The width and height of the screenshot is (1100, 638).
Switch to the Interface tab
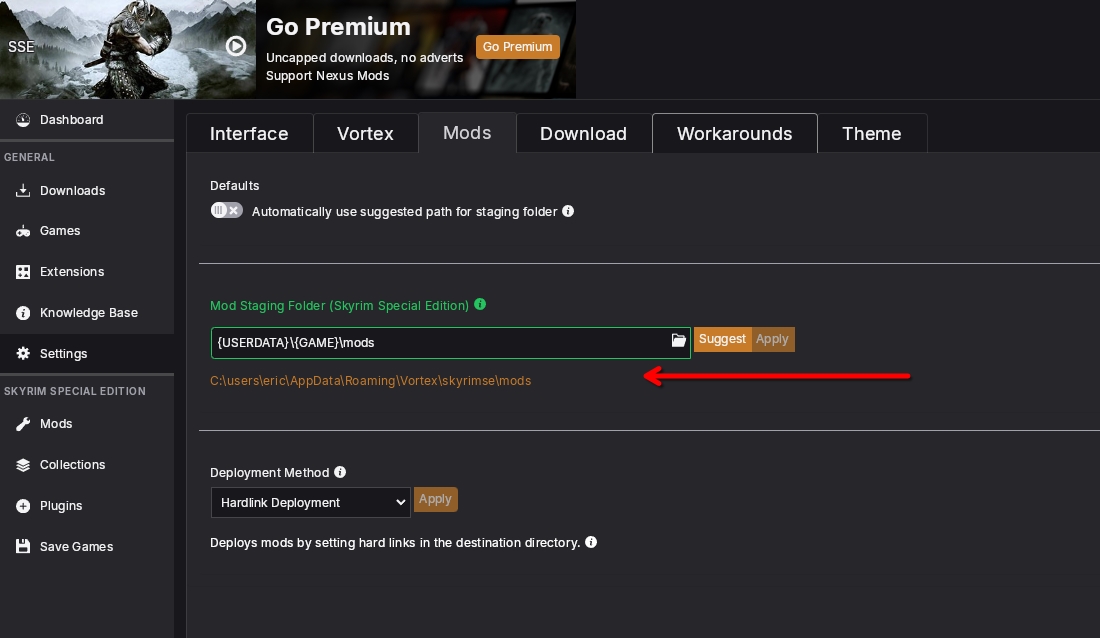[x=249, y=133]
